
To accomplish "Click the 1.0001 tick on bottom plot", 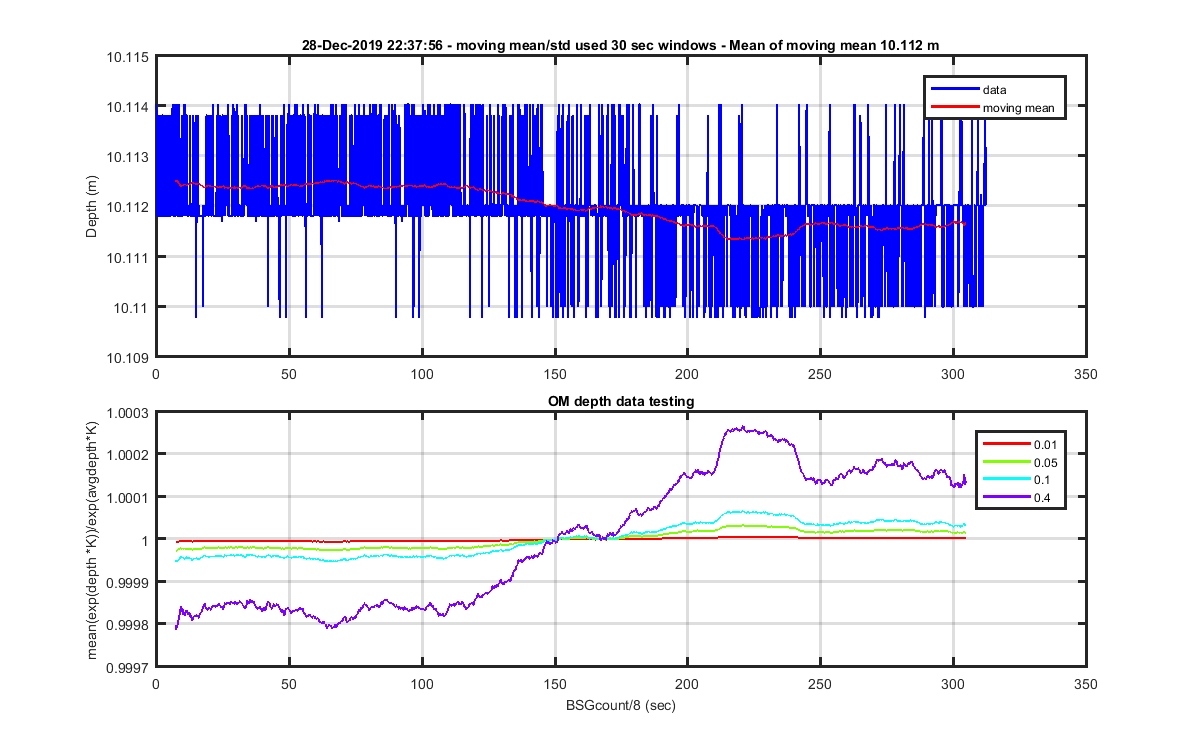I will pyautogui.click(x=129, y=497).
